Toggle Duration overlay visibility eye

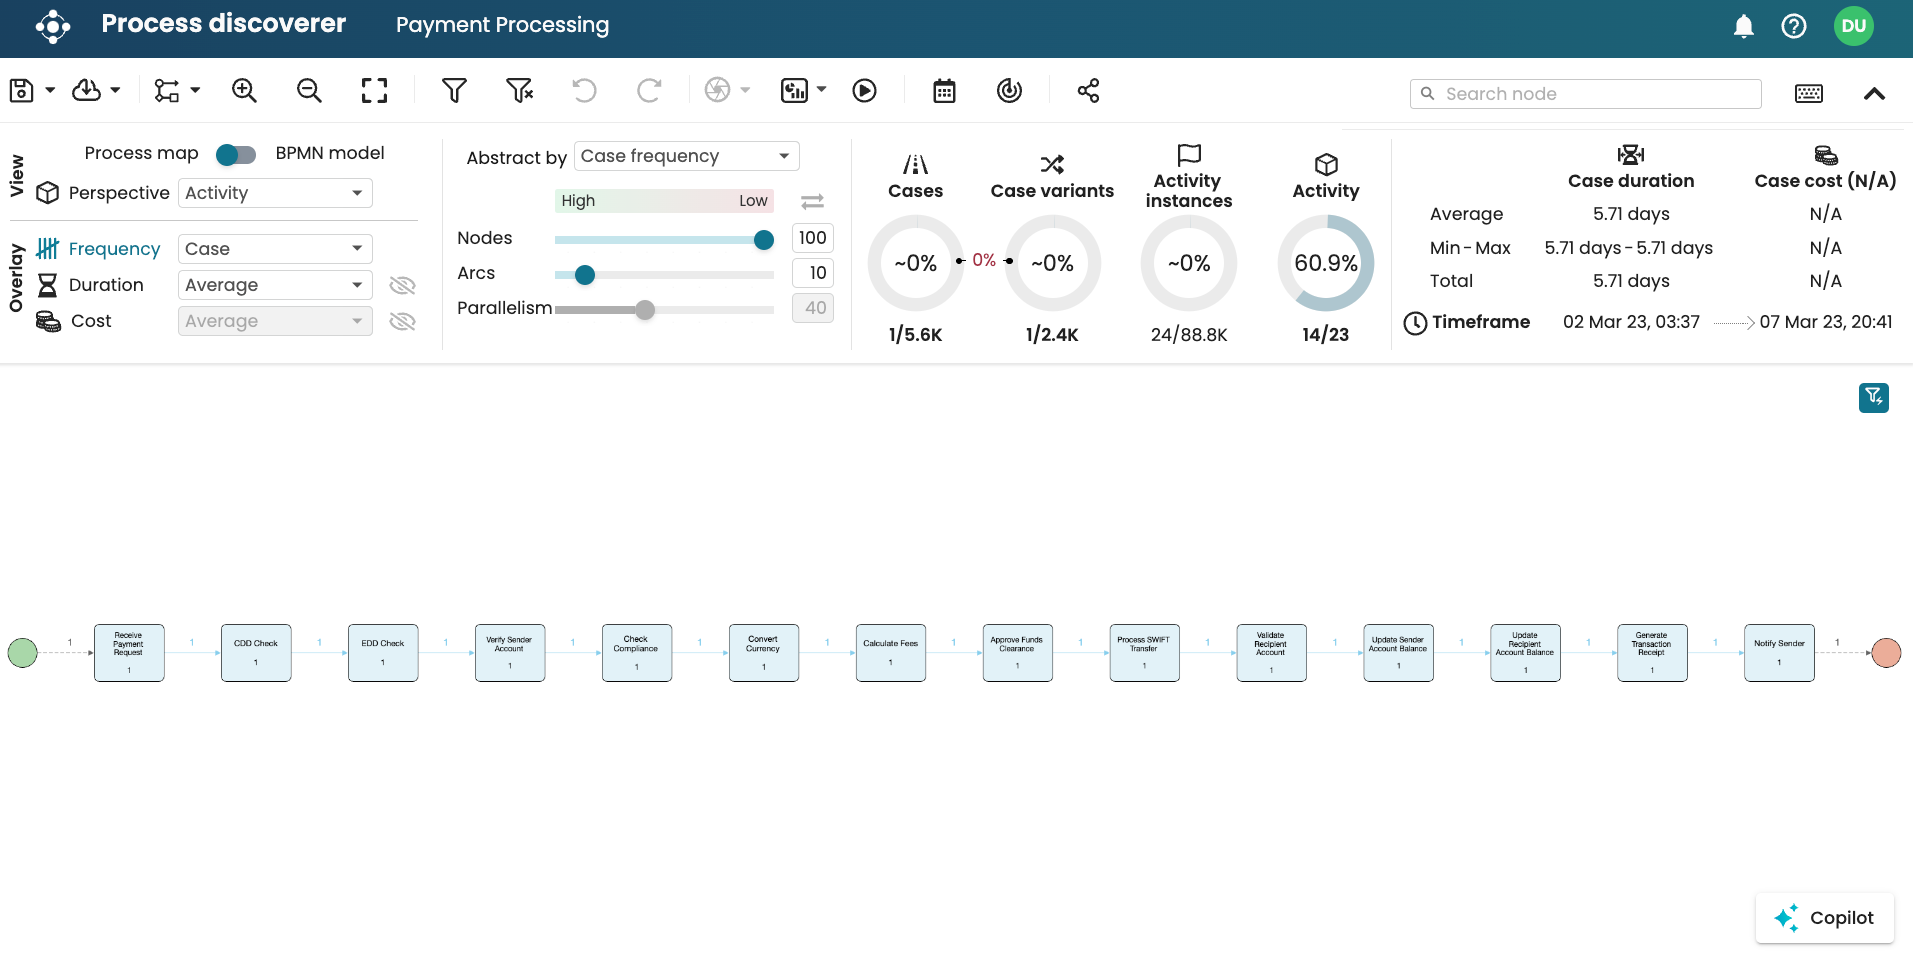pos(402,286)
